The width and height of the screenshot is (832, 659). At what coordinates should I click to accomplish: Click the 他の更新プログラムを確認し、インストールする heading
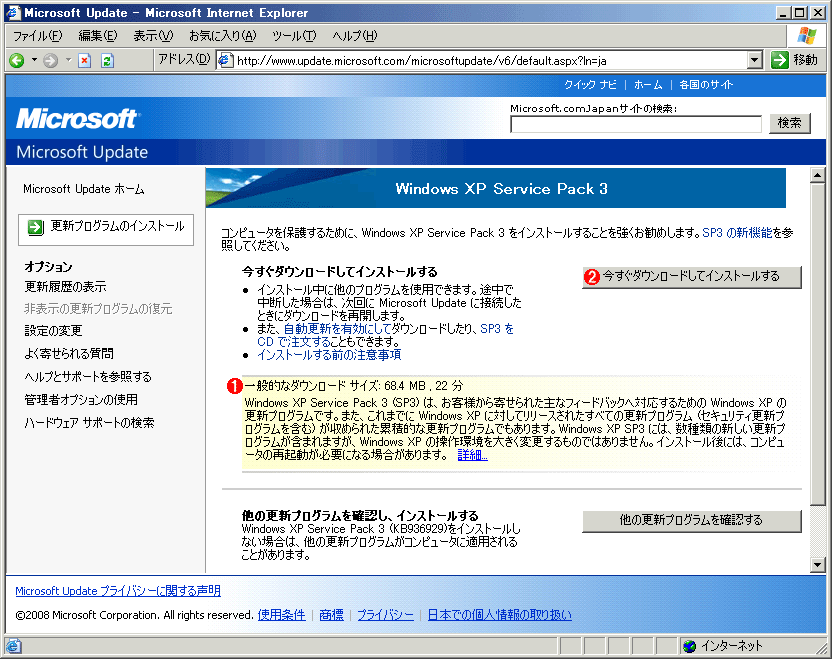point(360,515)
